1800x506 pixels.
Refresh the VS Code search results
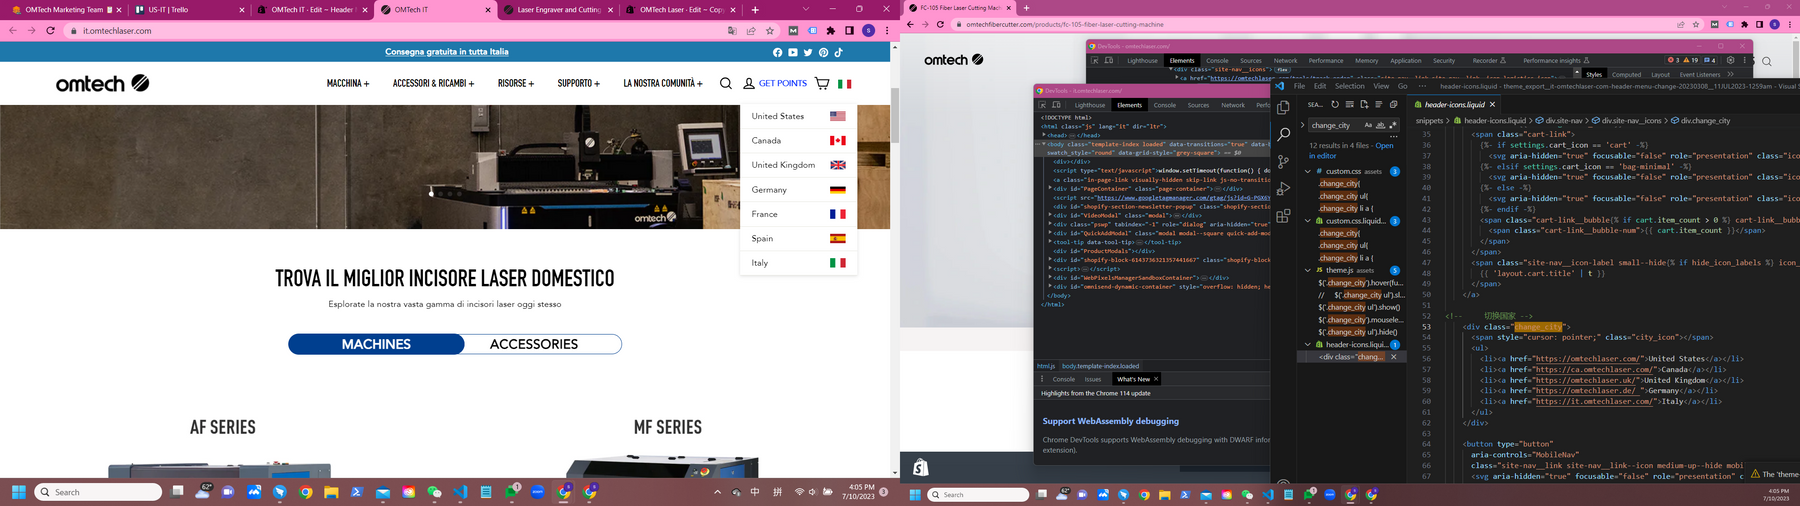(x=1334, y=104)
